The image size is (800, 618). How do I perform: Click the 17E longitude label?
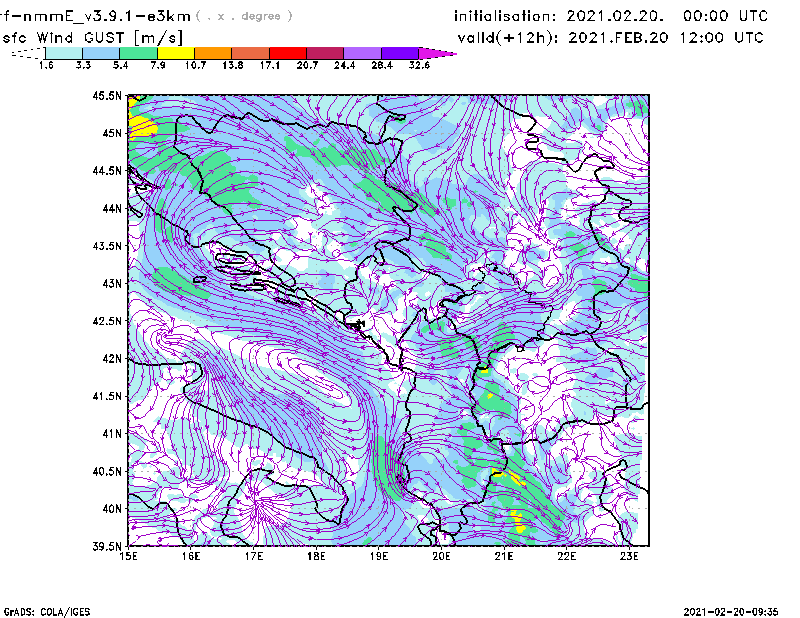click(x=254, y=556)
